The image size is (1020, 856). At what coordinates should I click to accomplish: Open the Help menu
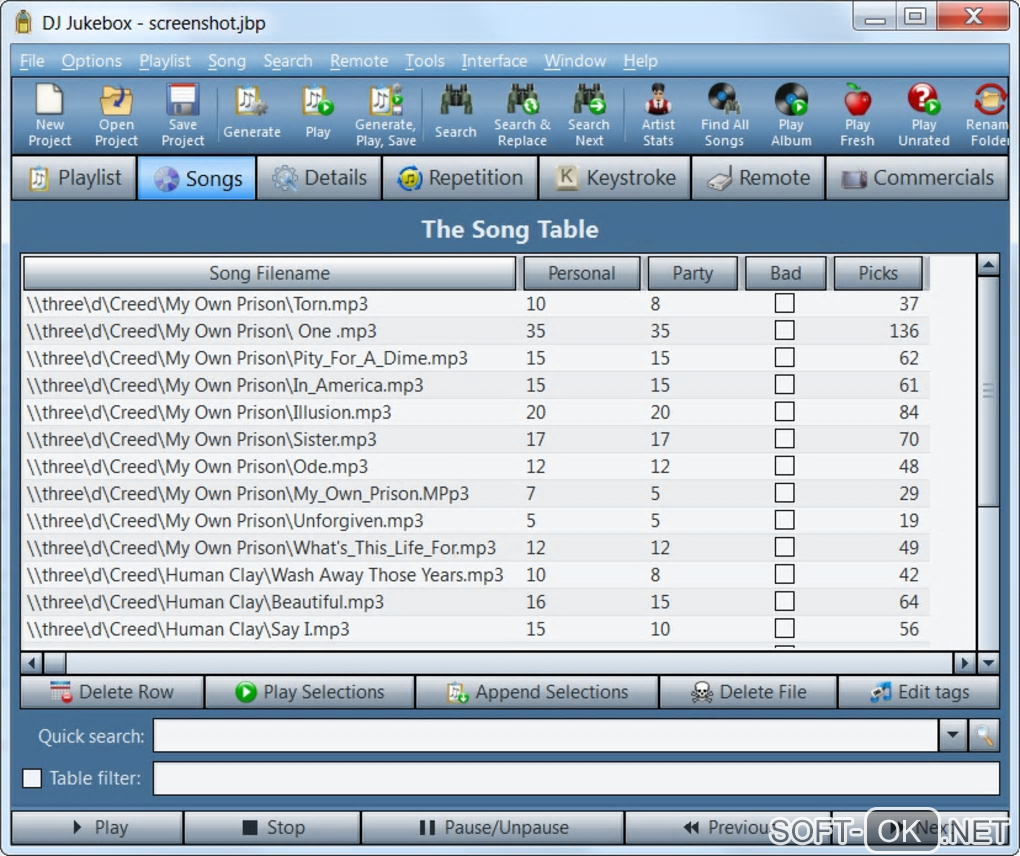(x=641, y=61)
